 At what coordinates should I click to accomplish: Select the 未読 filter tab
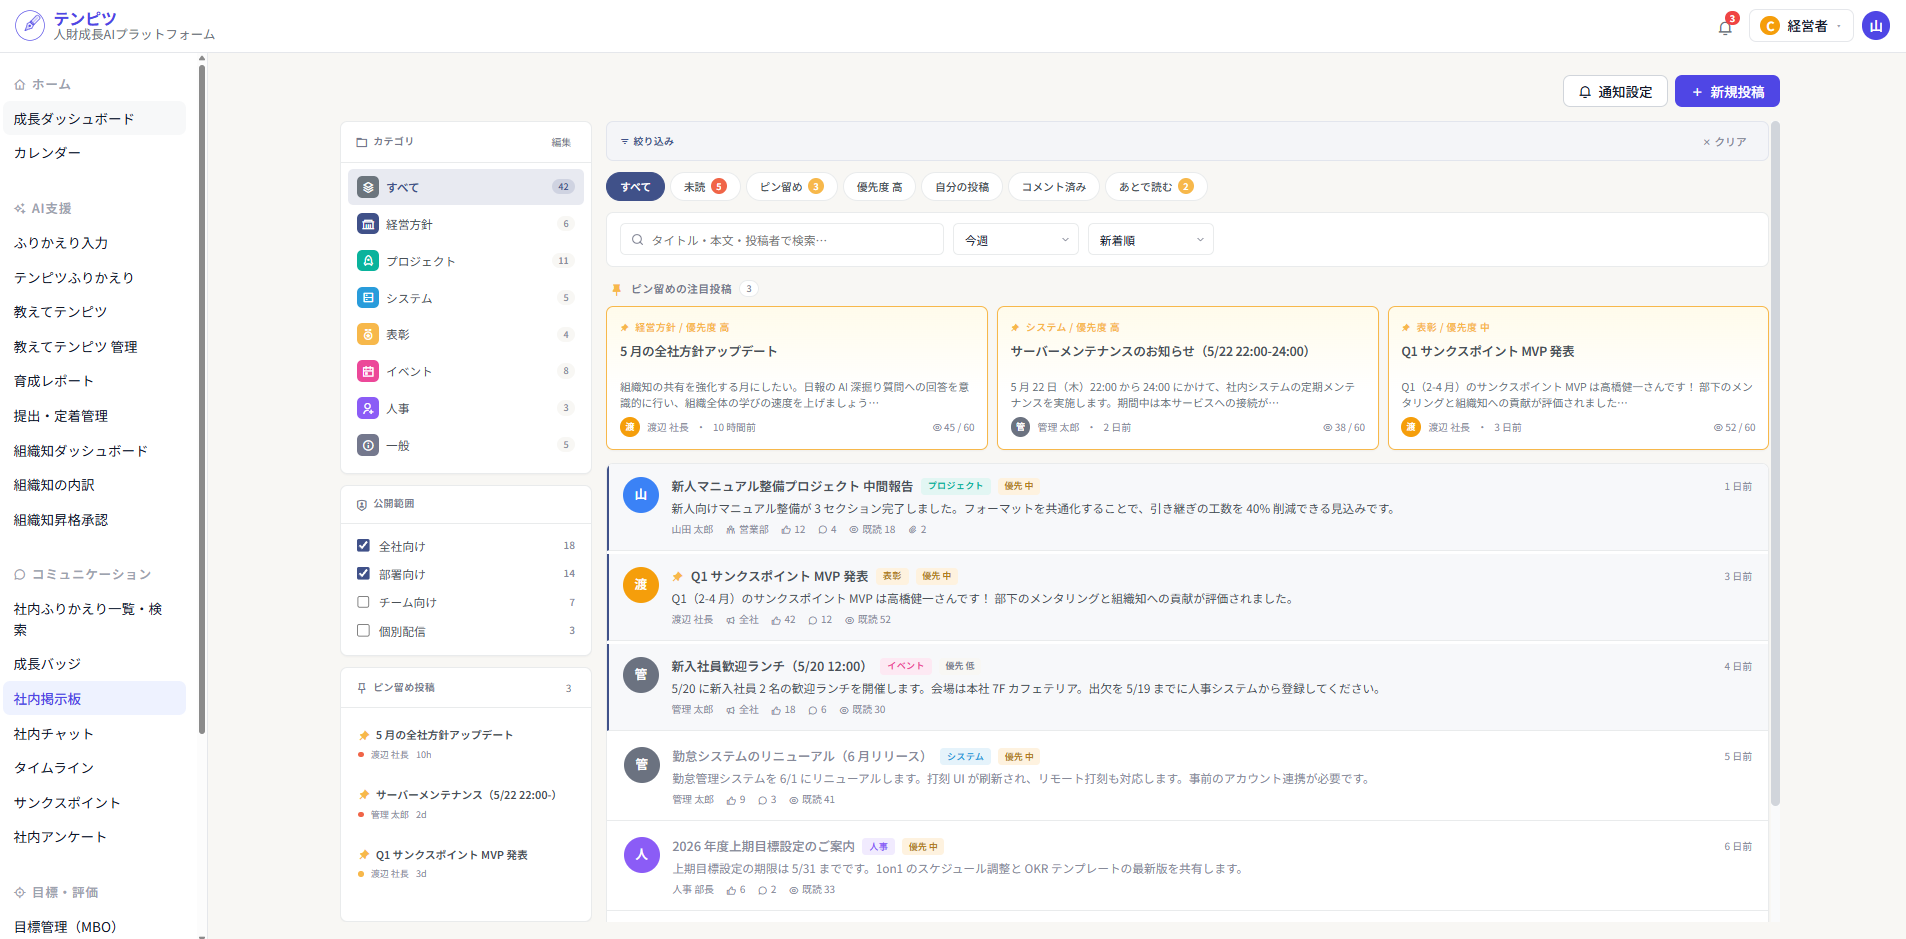[x=705, y=187]
